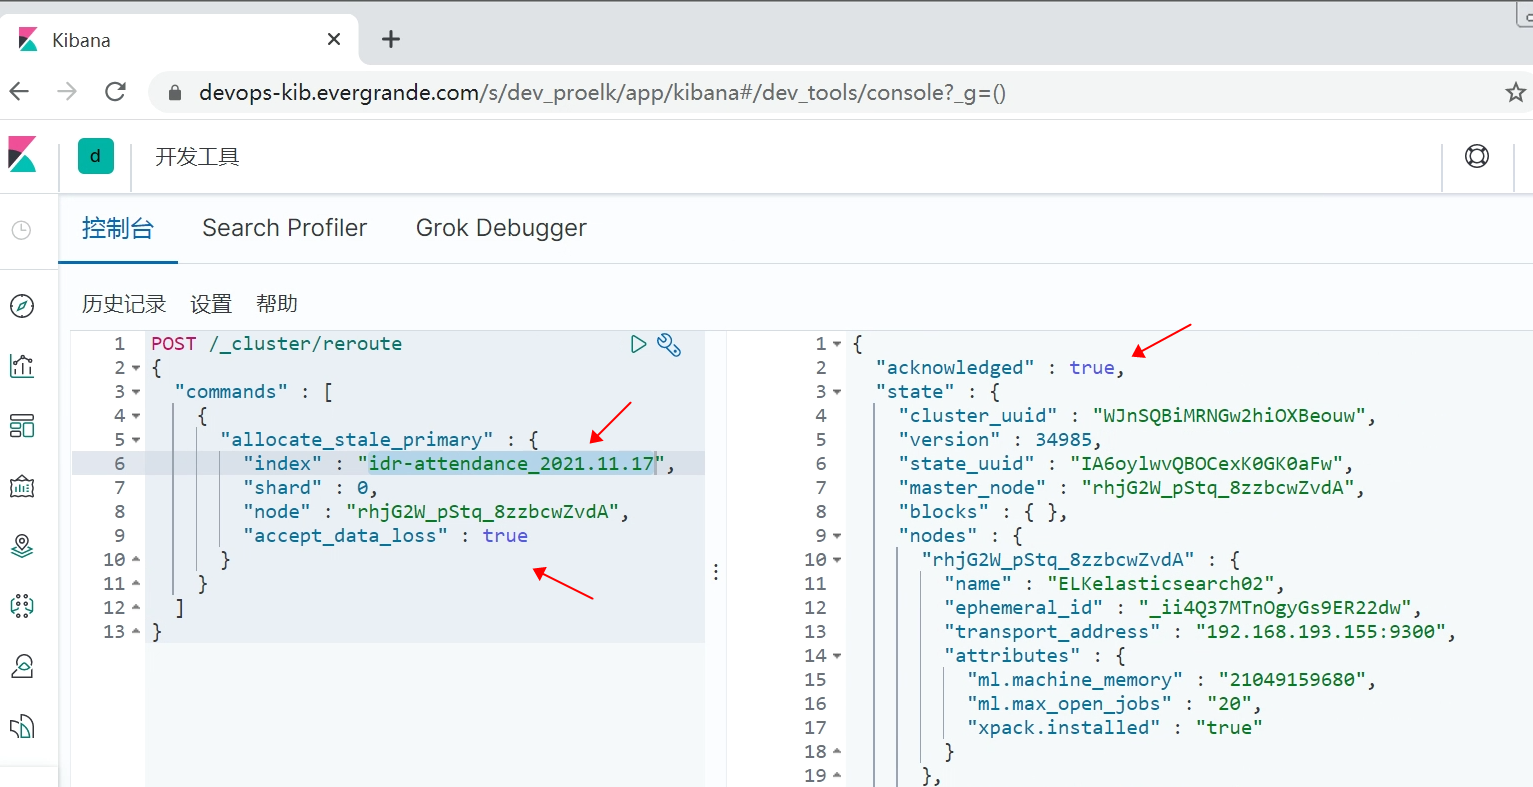The width and height of the screenshot is (1533, 787).
Task: Open the help lifebuoy icon in header
Action: click(x=1477, y=156)
